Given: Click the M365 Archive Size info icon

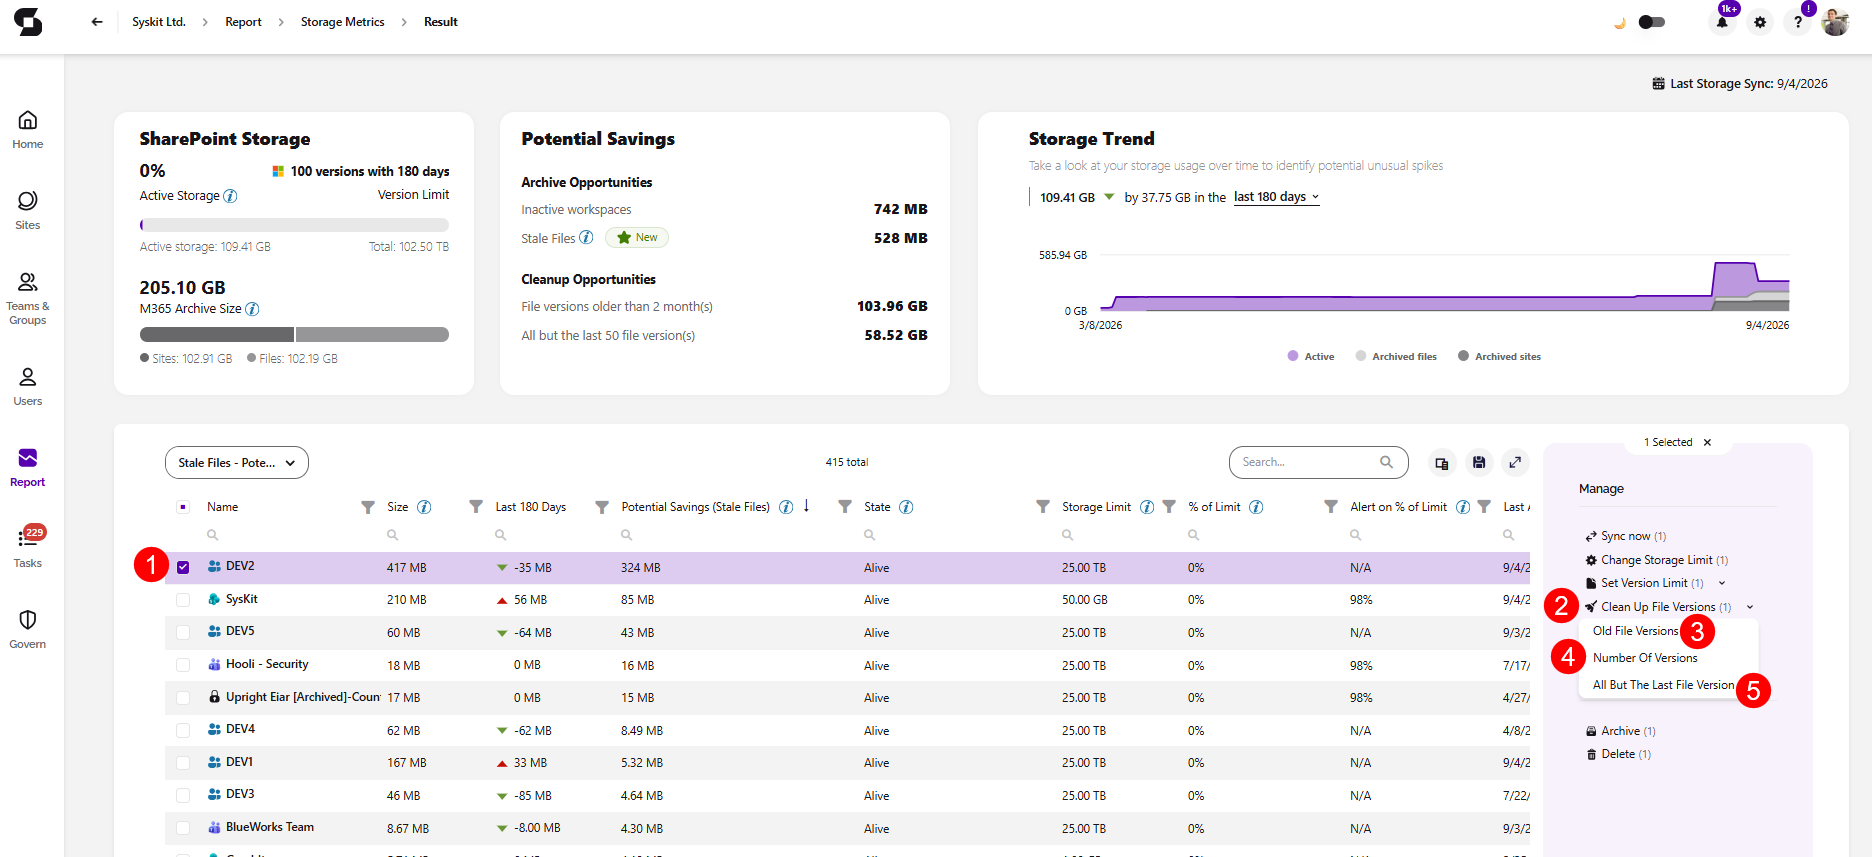Looking at the screenshot, I should 252,309.
